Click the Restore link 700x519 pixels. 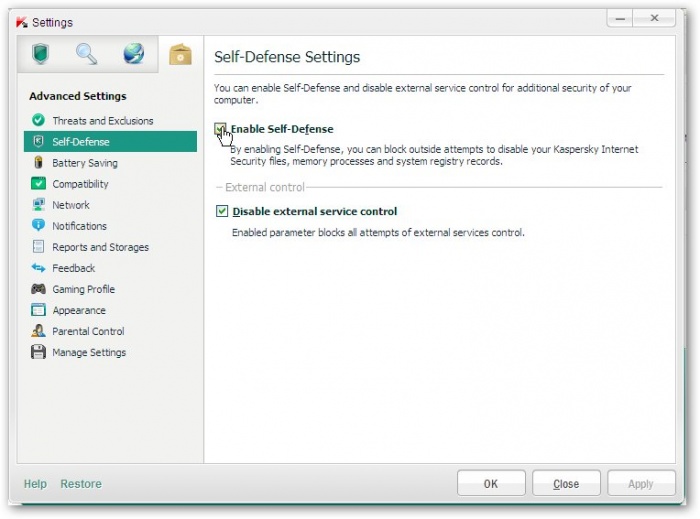[81, 484]
